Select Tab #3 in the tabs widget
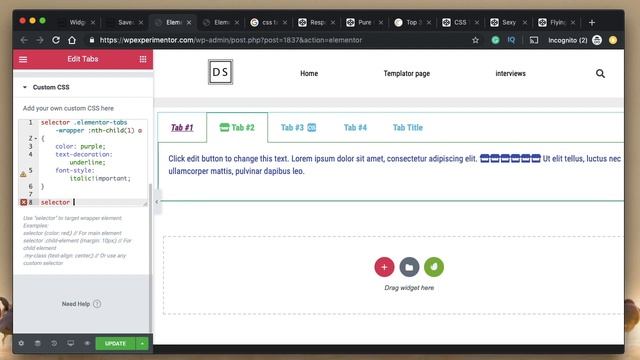Viewport: 640px width, 360px height. tap(298, 128)
